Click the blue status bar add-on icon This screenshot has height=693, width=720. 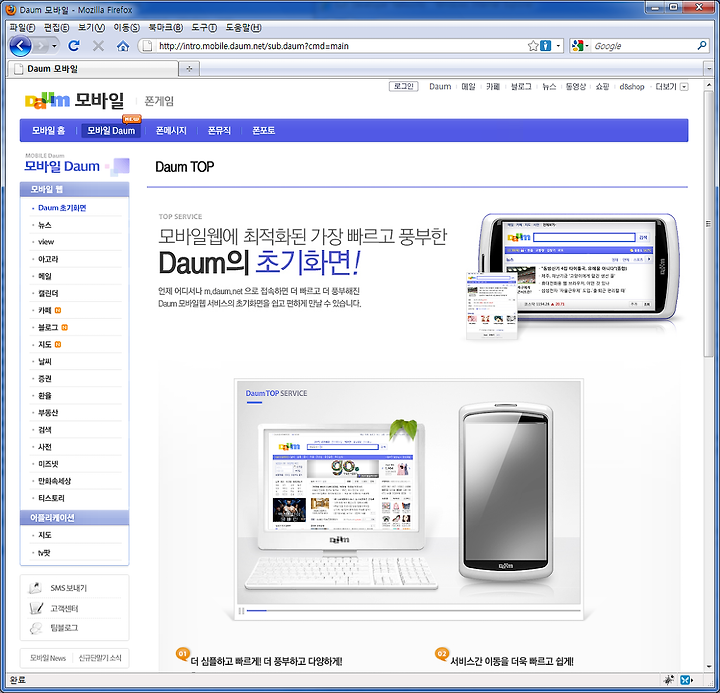pyautogui.click(x=686, y=680)
